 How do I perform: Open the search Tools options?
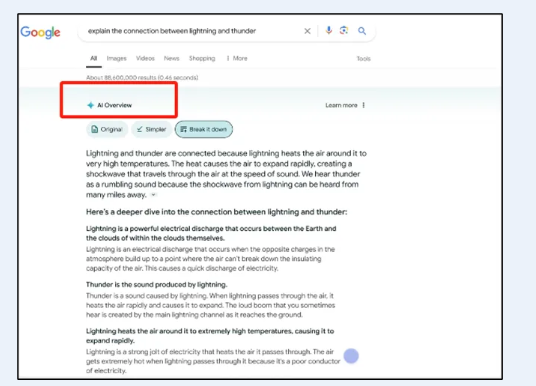point(363,59)
